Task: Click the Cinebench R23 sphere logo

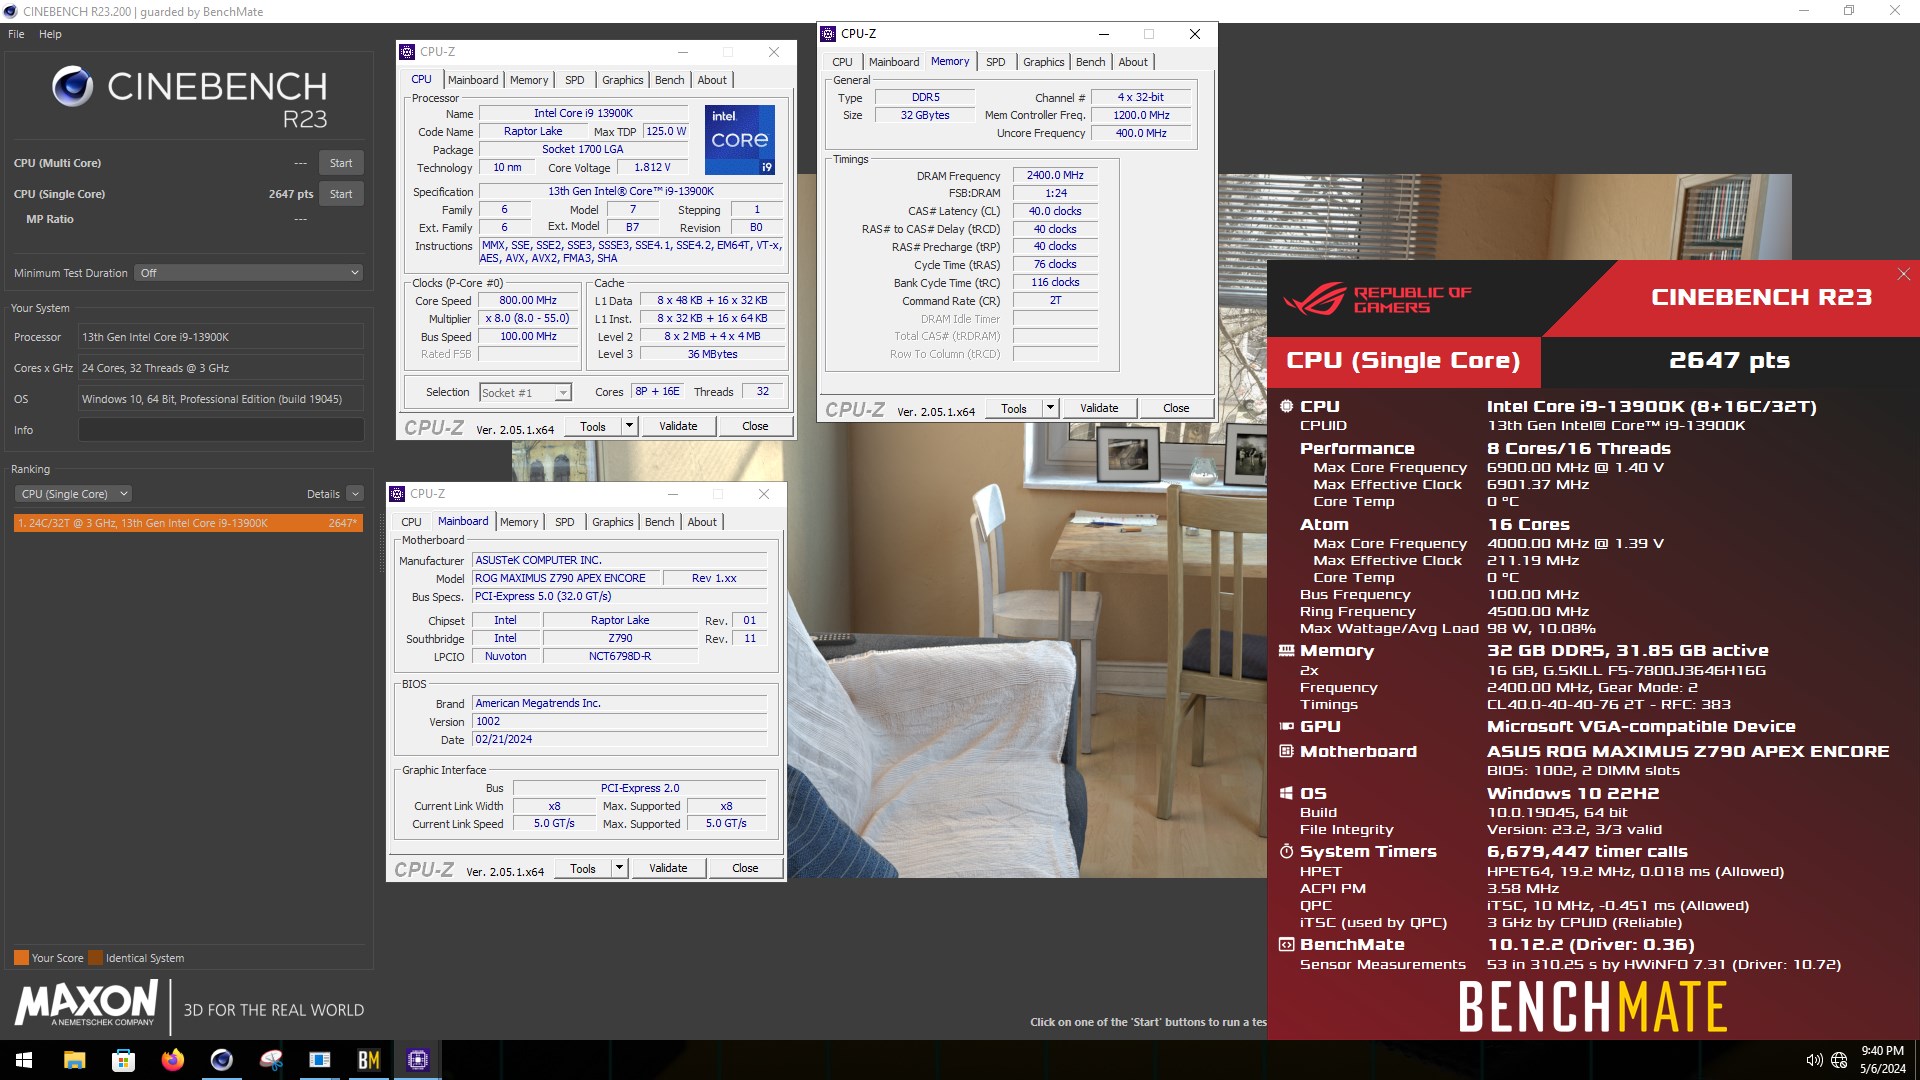Action: tap(72, 87)
